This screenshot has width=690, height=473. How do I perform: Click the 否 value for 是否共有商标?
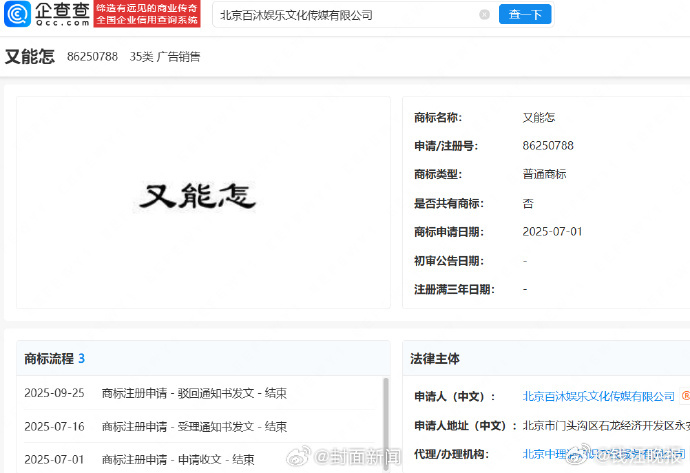[x=528, y=203]
